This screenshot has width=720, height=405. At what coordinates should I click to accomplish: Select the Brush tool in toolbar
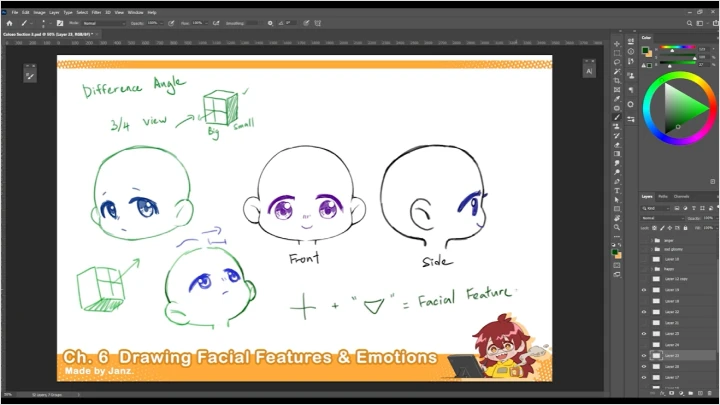click(x=617, y=117)
